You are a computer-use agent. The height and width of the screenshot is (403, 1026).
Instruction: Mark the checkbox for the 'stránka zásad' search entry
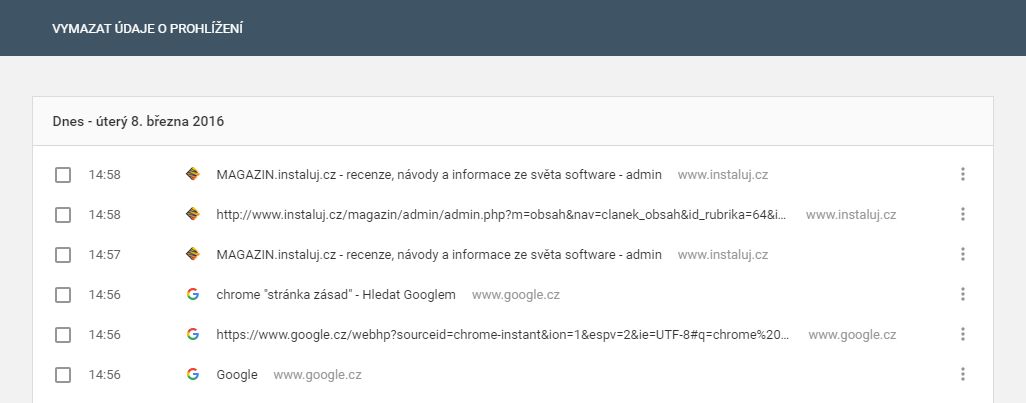63,295
